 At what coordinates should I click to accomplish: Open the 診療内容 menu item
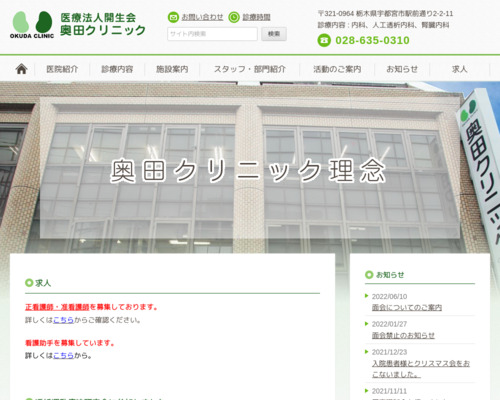click(117, 69)
